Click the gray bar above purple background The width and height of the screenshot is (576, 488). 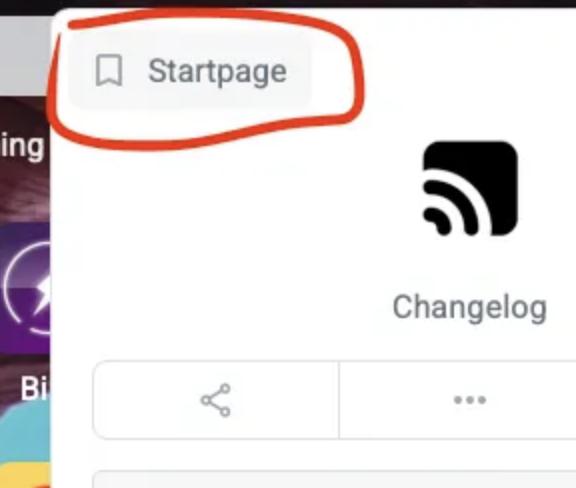pyautogui.click(x=24, y=55)
